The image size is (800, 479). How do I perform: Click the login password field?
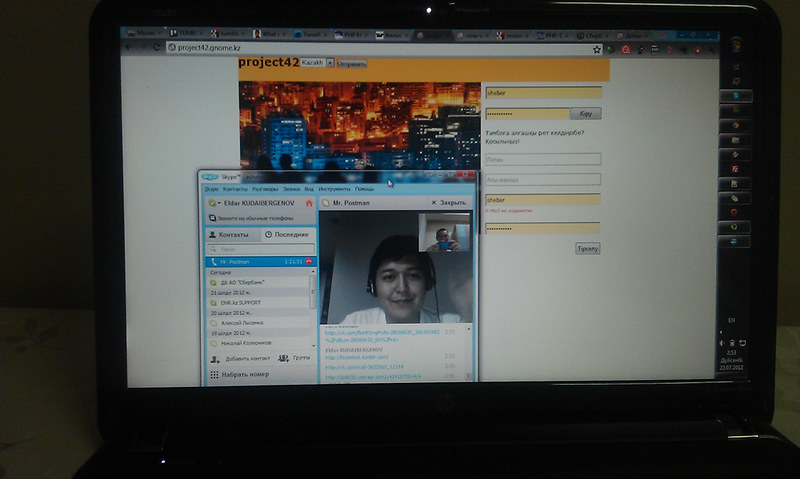(527, 113)
